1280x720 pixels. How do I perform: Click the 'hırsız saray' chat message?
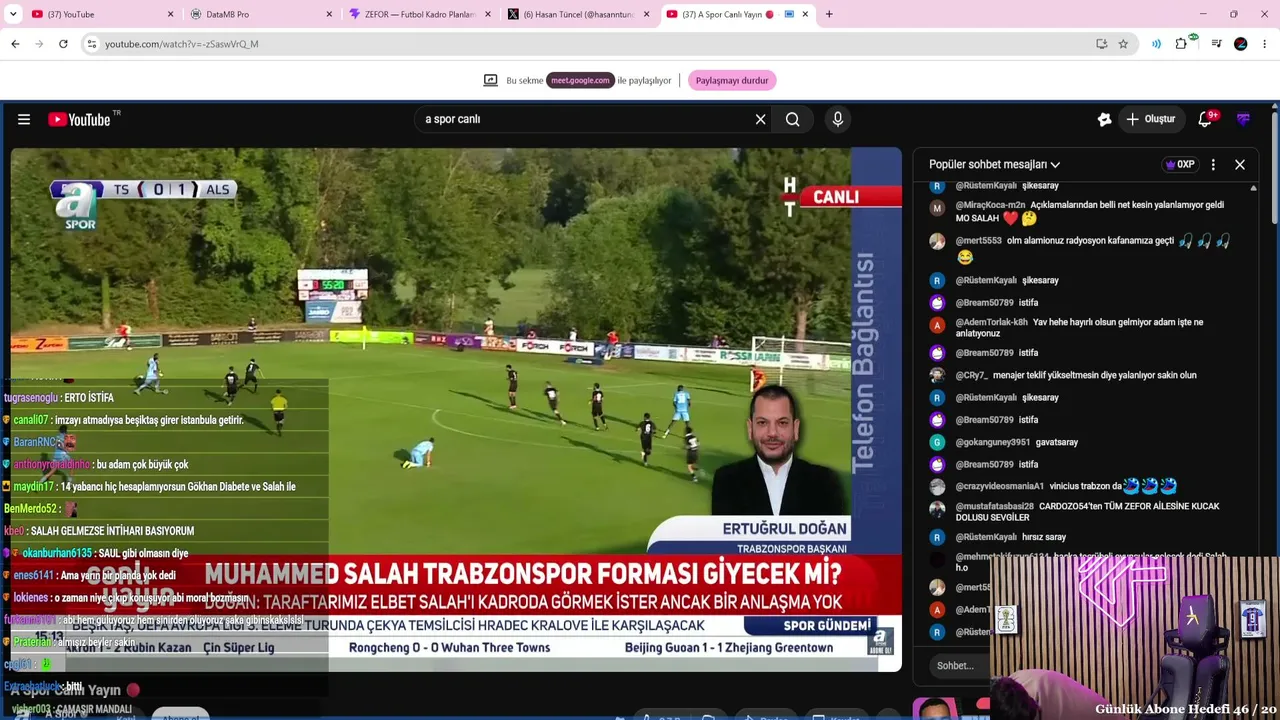pos(1044,537)
